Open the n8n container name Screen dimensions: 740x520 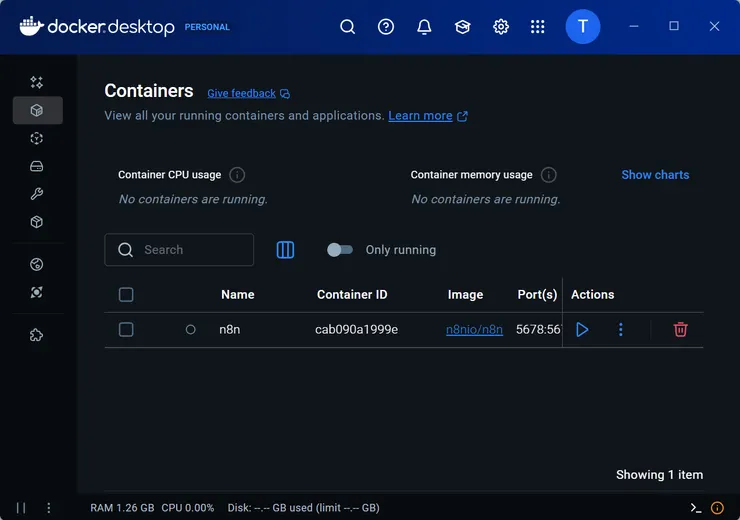(230, 329)
